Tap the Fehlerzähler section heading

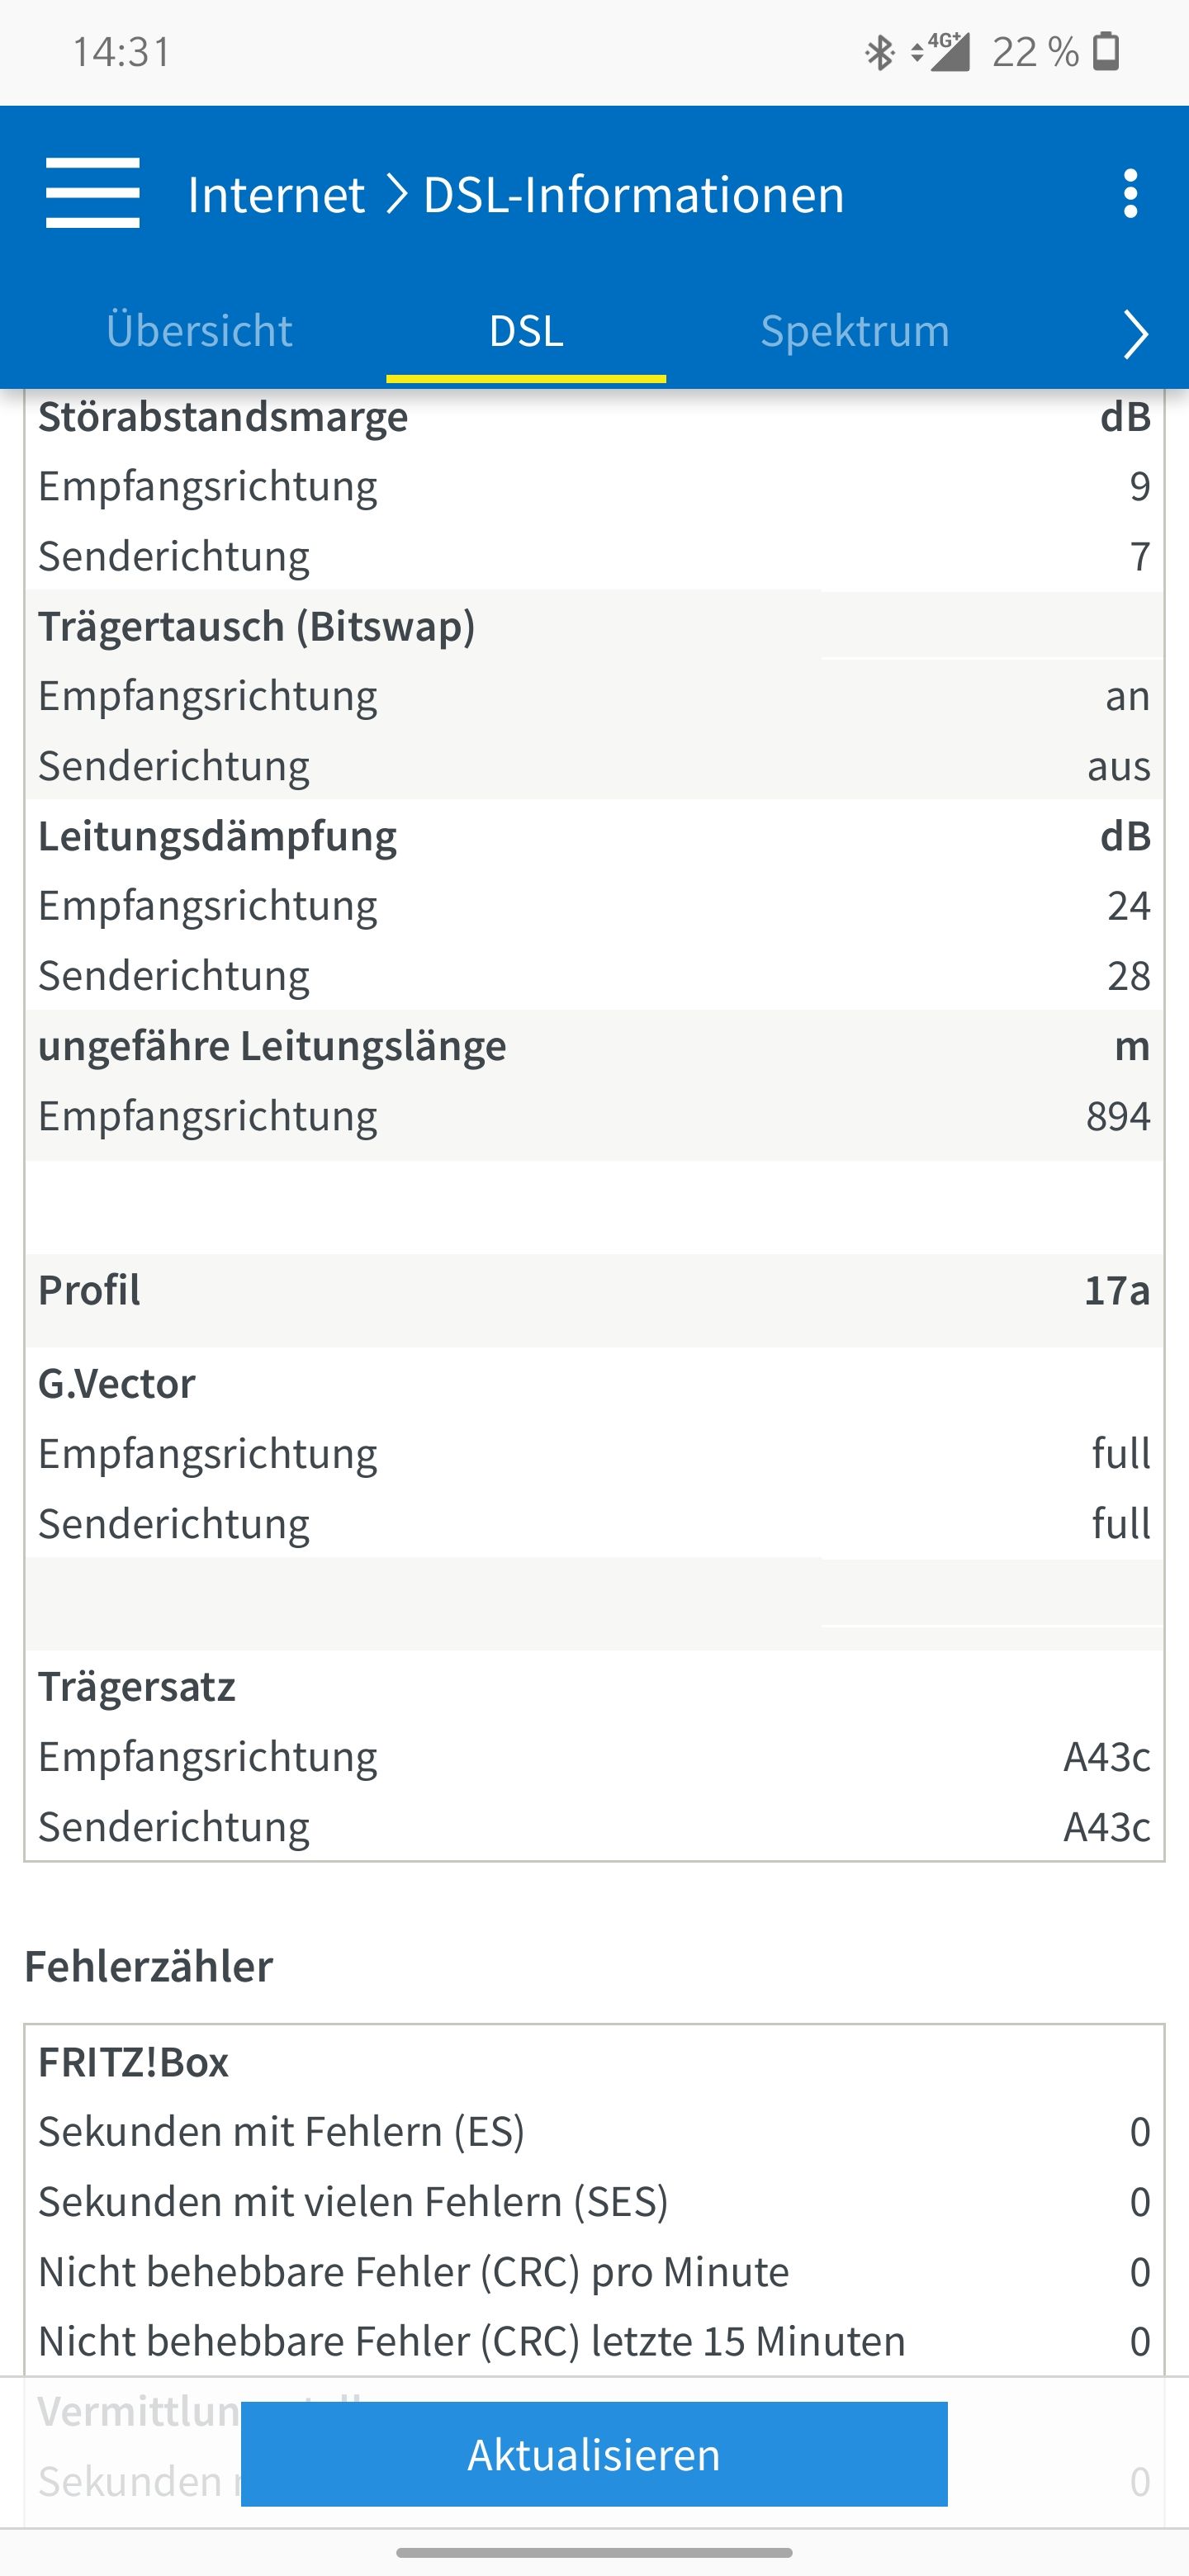(149, 1966)
